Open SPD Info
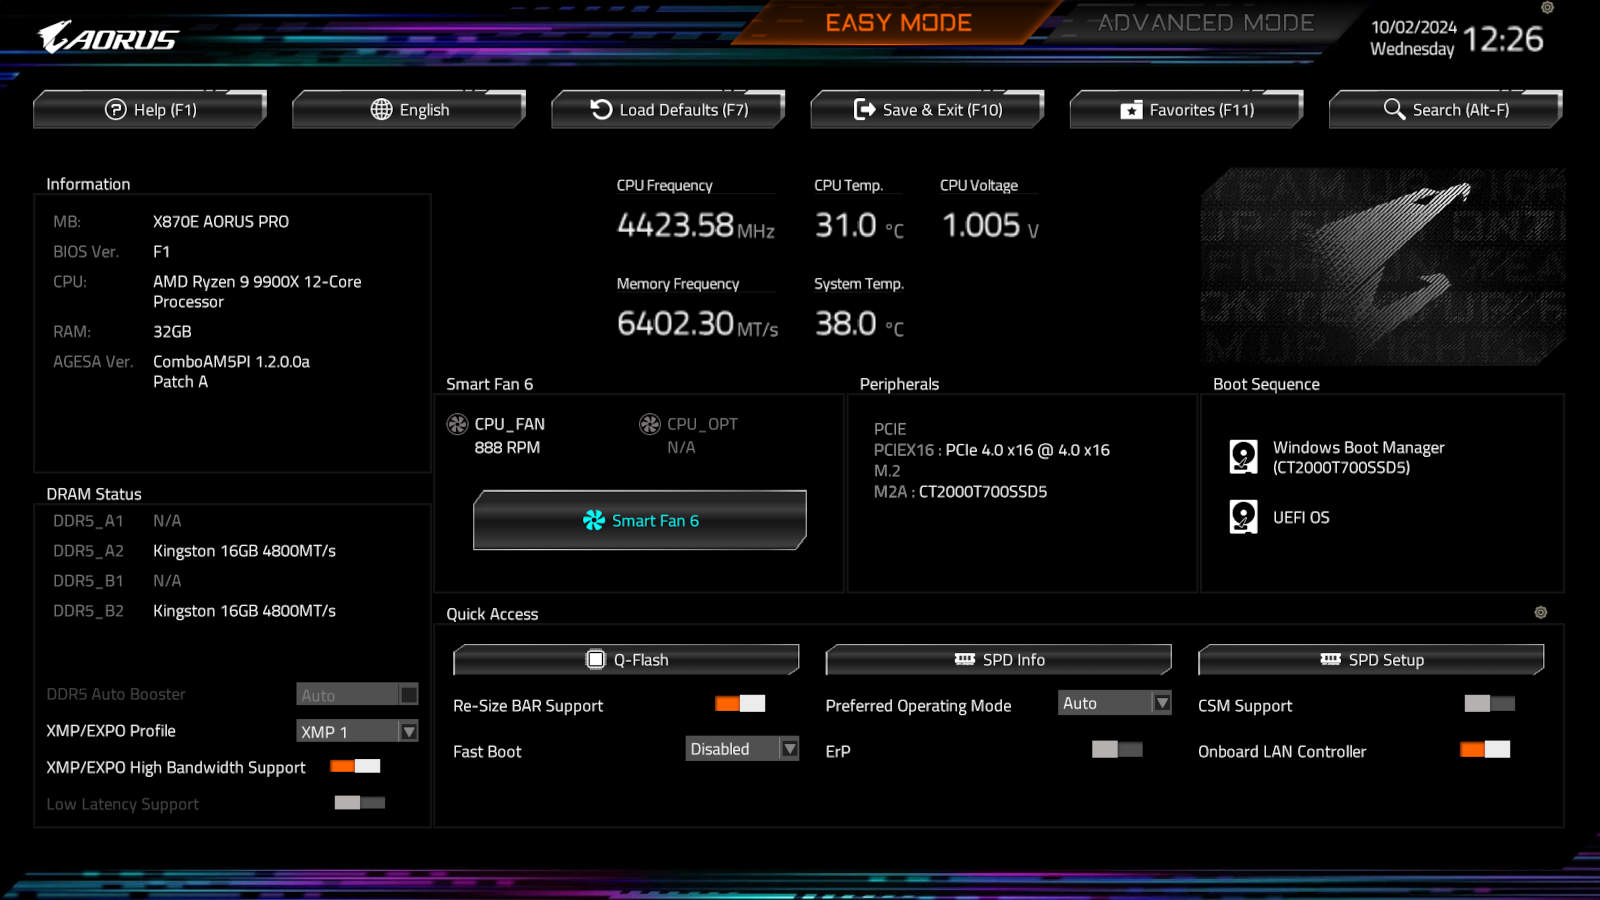The width and height of the screenshot is (1600, 900). pos(998,660)
